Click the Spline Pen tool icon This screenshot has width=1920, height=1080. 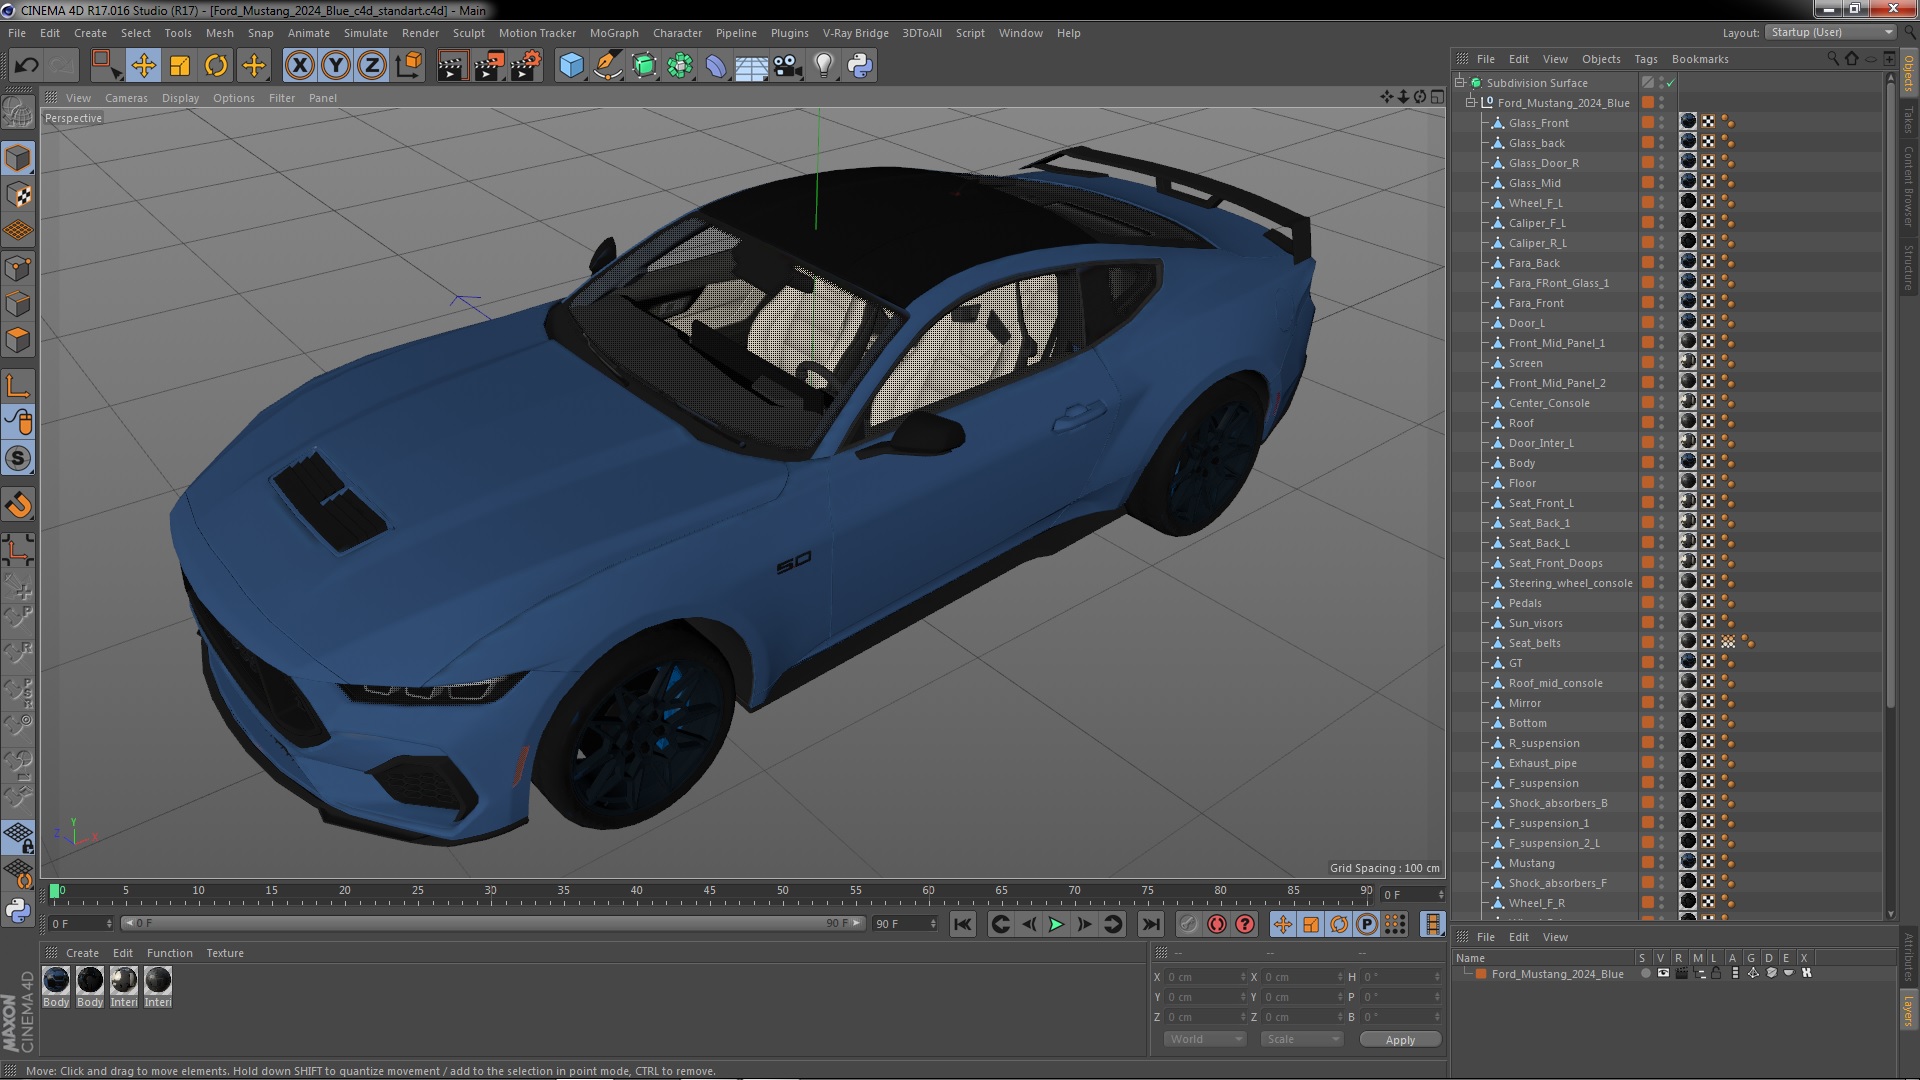point(607,66)
